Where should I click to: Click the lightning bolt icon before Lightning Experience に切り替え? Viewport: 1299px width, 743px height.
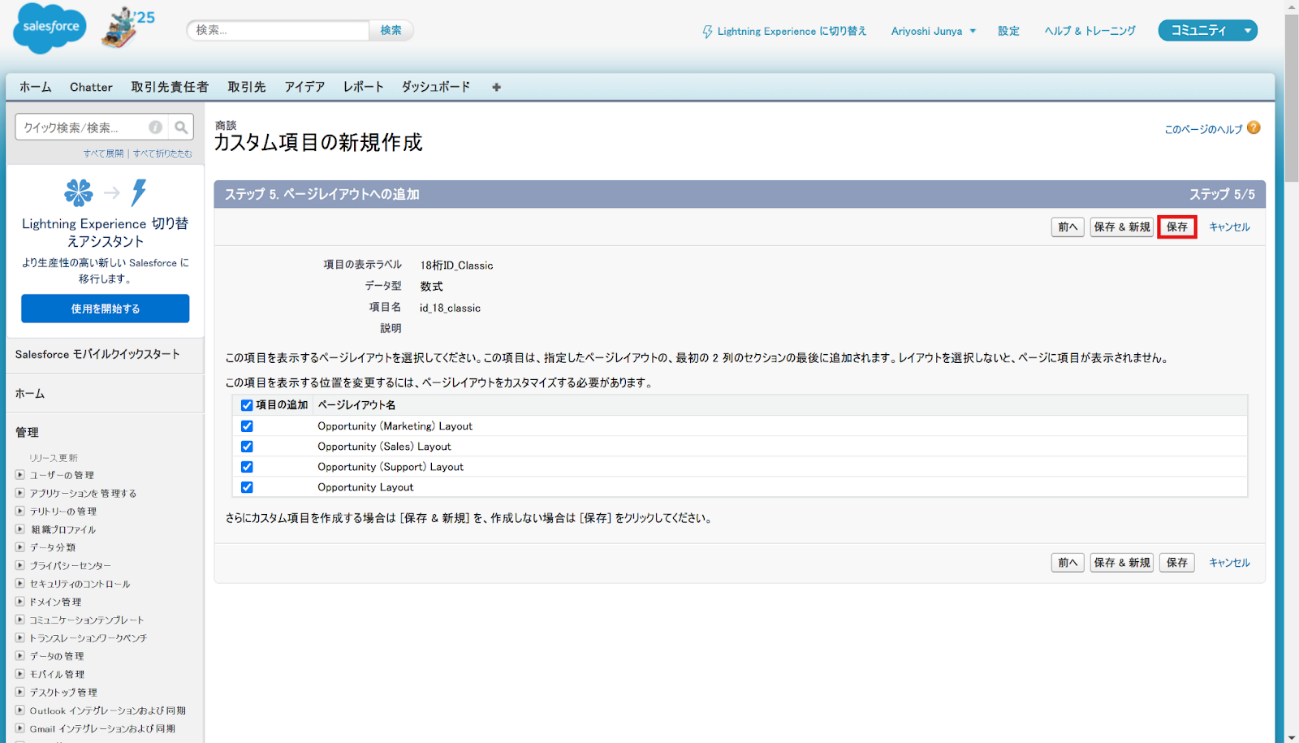tap(707, 31)
